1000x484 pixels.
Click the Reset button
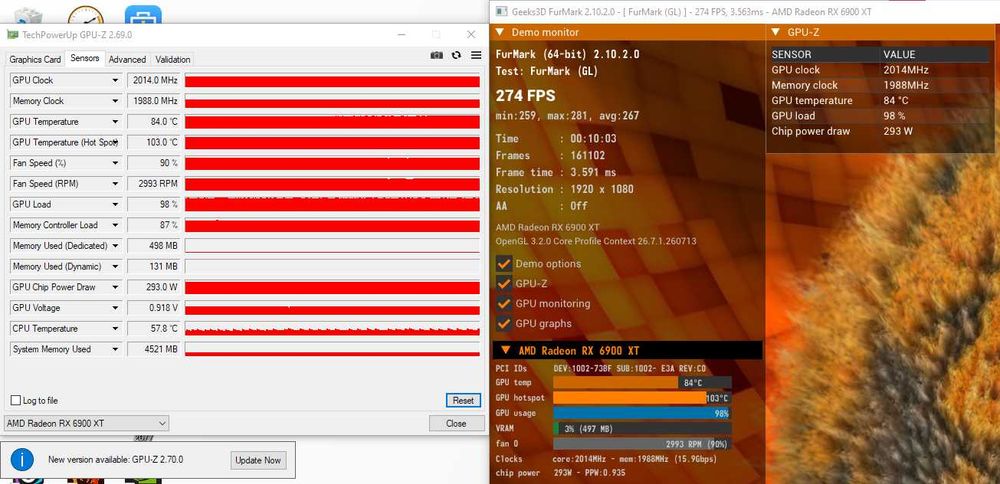tap(463, 400)
